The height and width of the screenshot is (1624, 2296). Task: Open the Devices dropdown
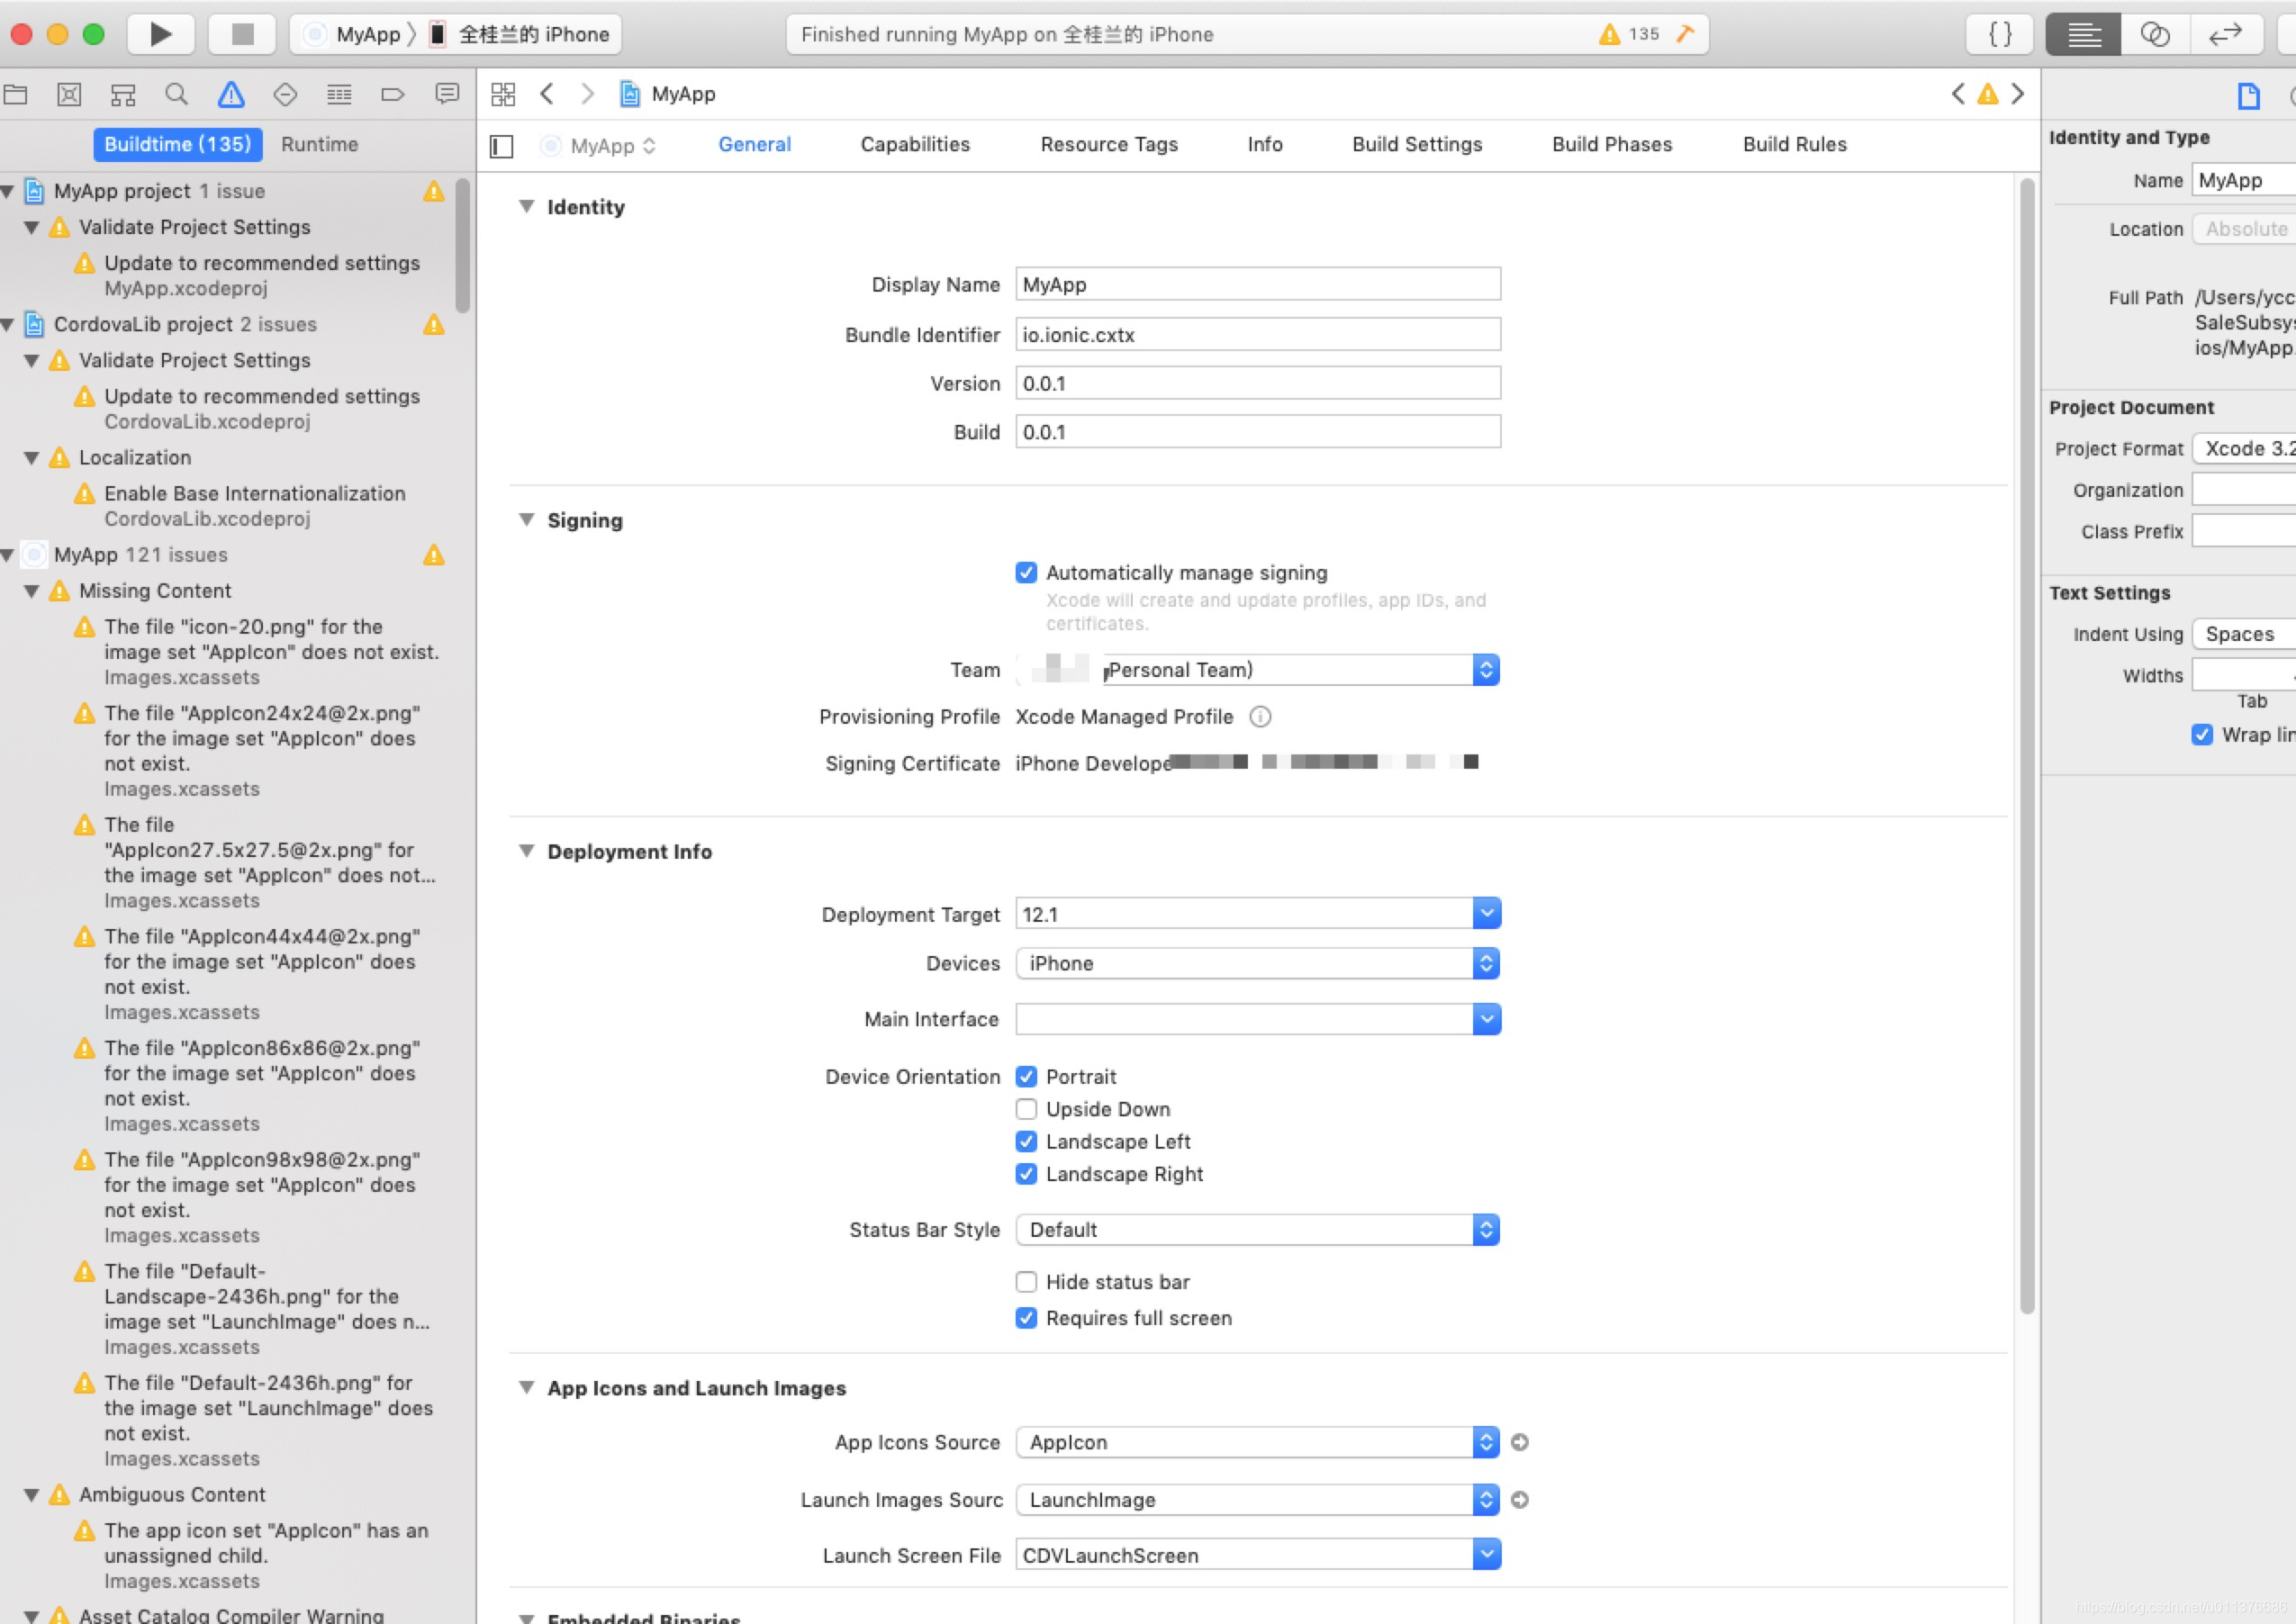tap(1258, 963)
